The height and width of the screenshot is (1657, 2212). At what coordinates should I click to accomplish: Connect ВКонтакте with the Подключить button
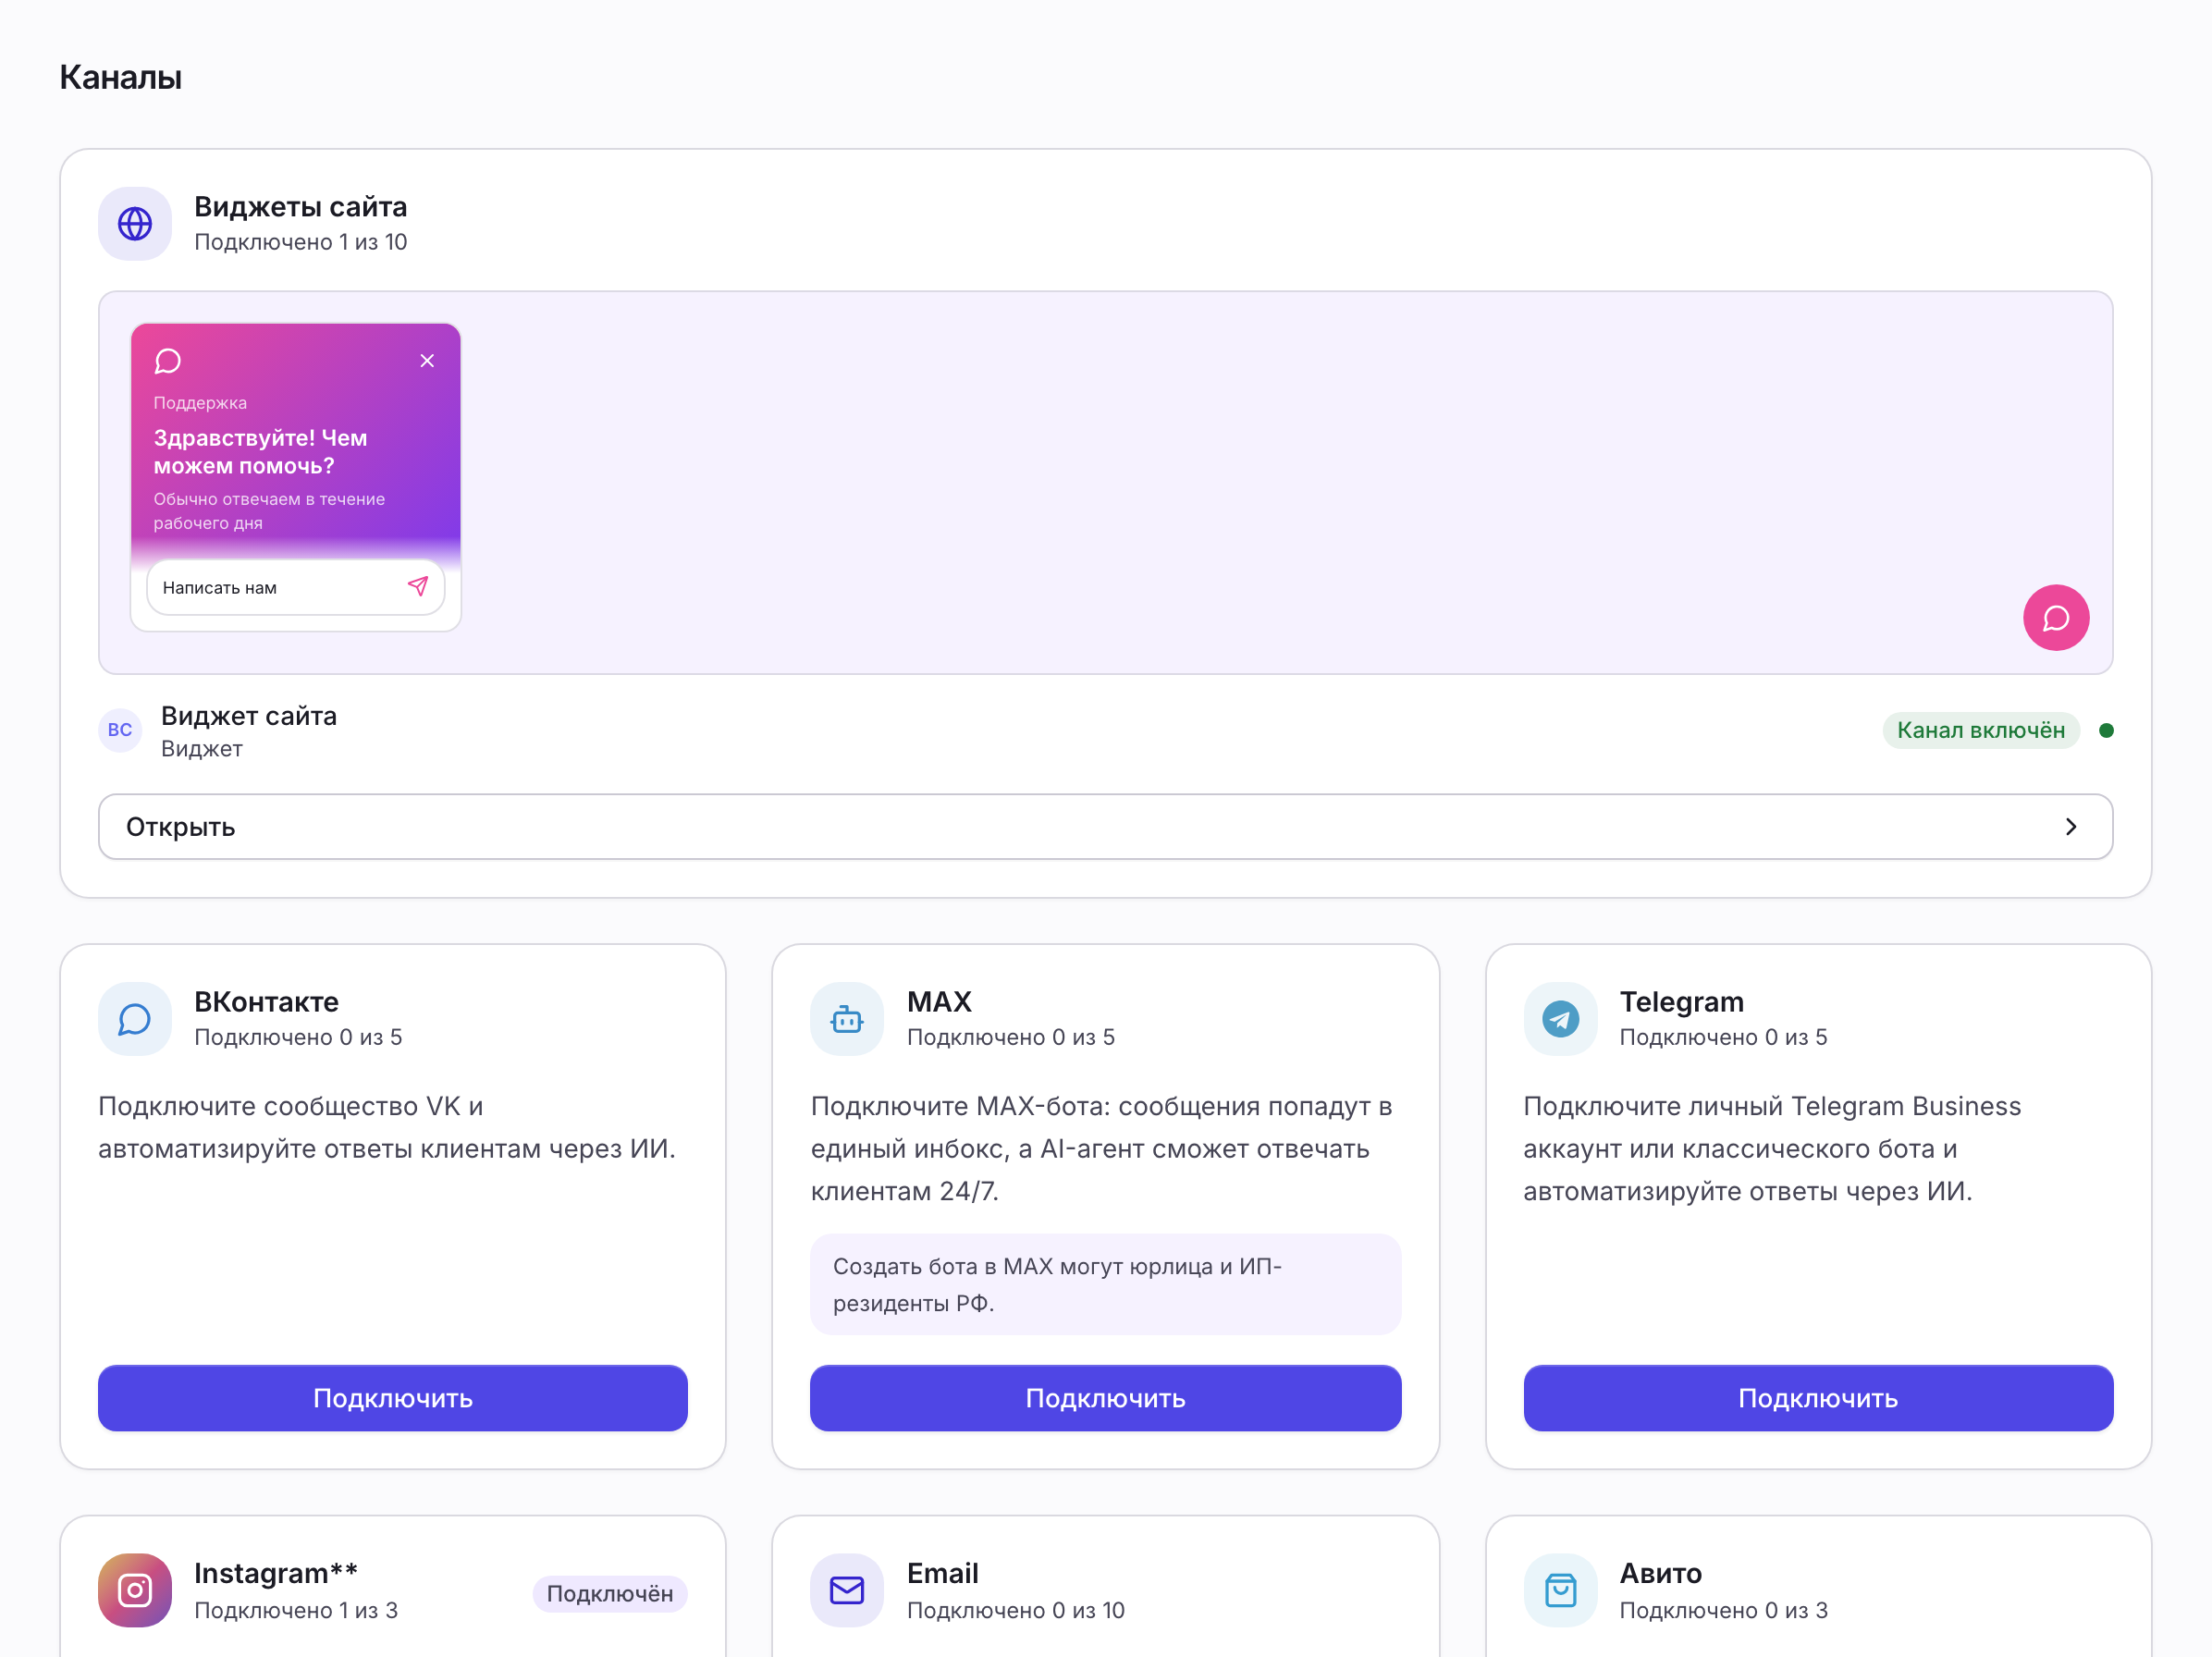[392, 1398]
